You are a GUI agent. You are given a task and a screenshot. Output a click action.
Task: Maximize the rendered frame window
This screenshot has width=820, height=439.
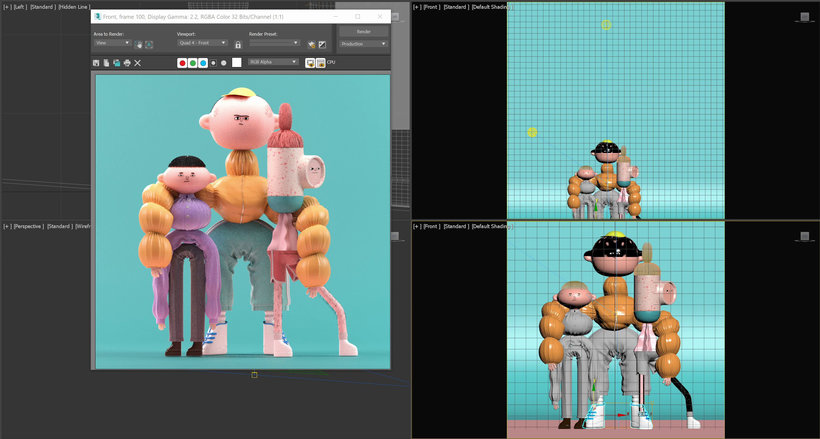358,17
